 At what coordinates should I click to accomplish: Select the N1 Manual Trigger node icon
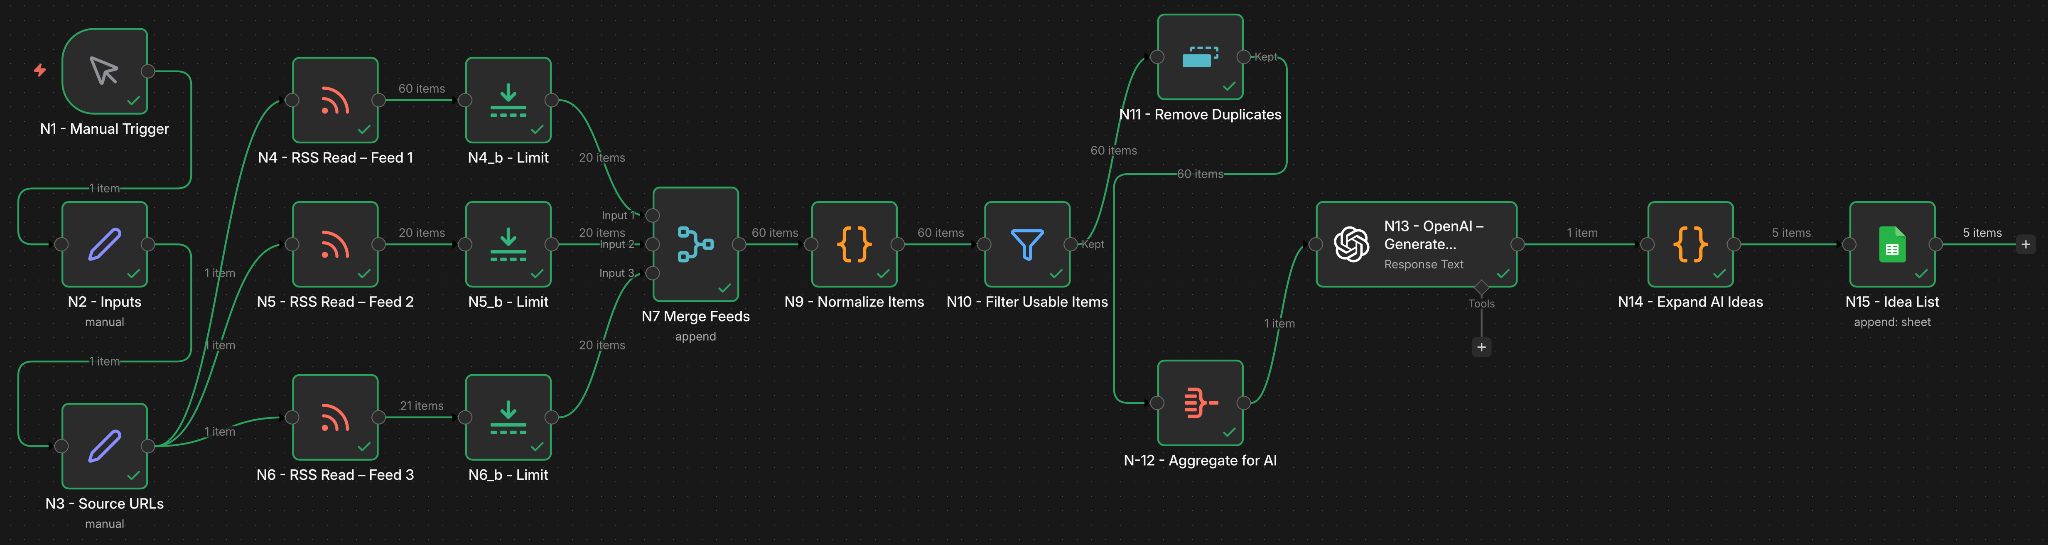coord(105,71)
